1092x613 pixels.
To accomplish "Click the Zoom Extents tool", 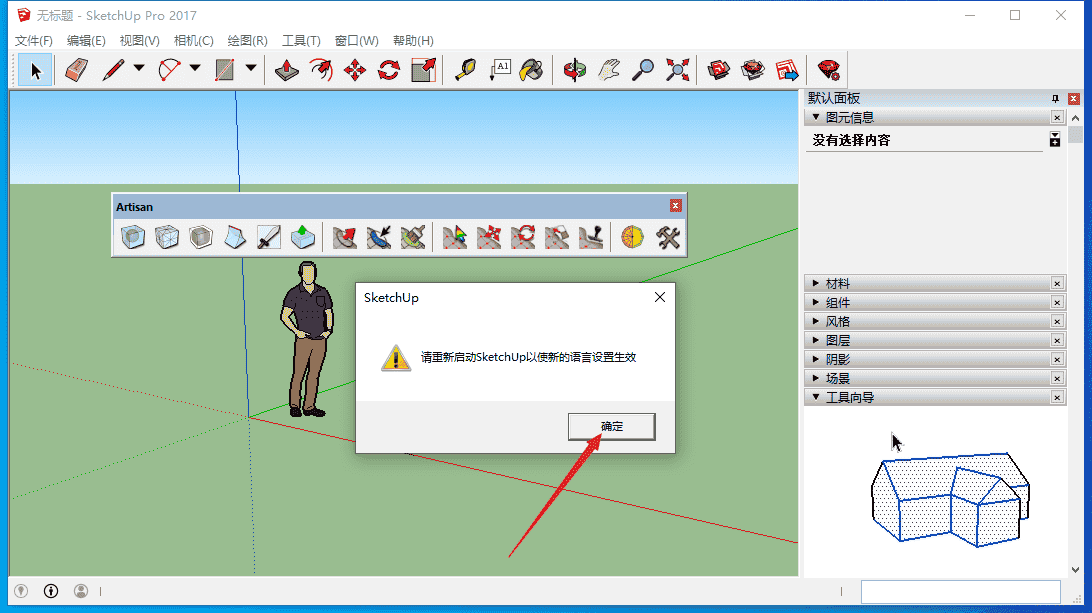I will coord(677,70).
